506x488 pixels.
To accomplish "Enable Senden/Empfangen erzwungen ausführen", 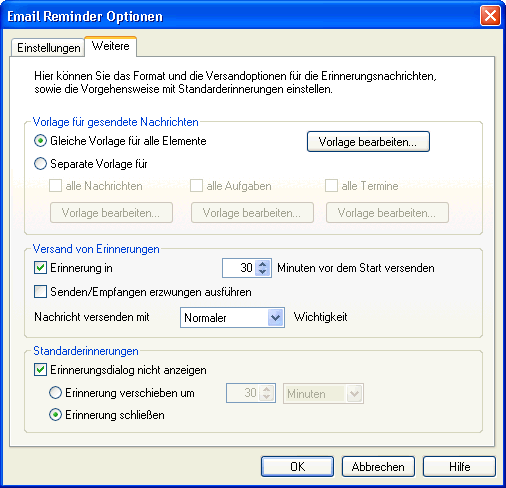I will pyautogui.click(x=40, y=292).
